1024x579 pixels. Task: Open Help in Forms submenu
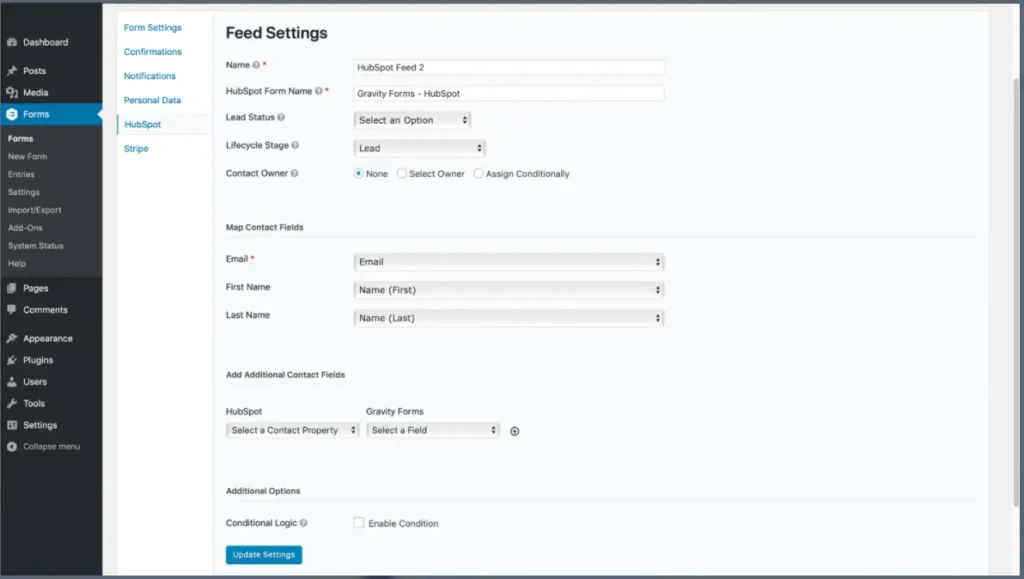click(17, 264)
